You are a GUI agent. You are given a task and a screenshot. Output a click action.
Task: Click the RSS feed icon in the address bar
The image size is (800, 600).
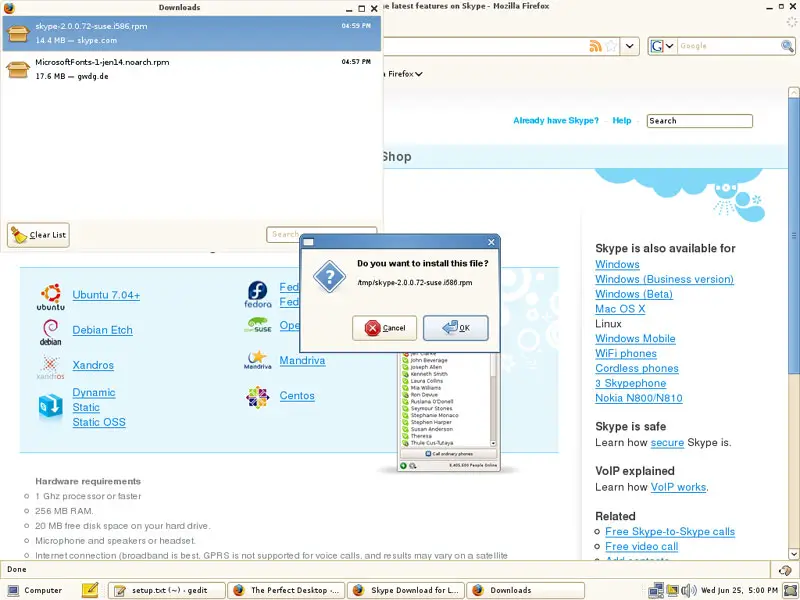(595, 46)
